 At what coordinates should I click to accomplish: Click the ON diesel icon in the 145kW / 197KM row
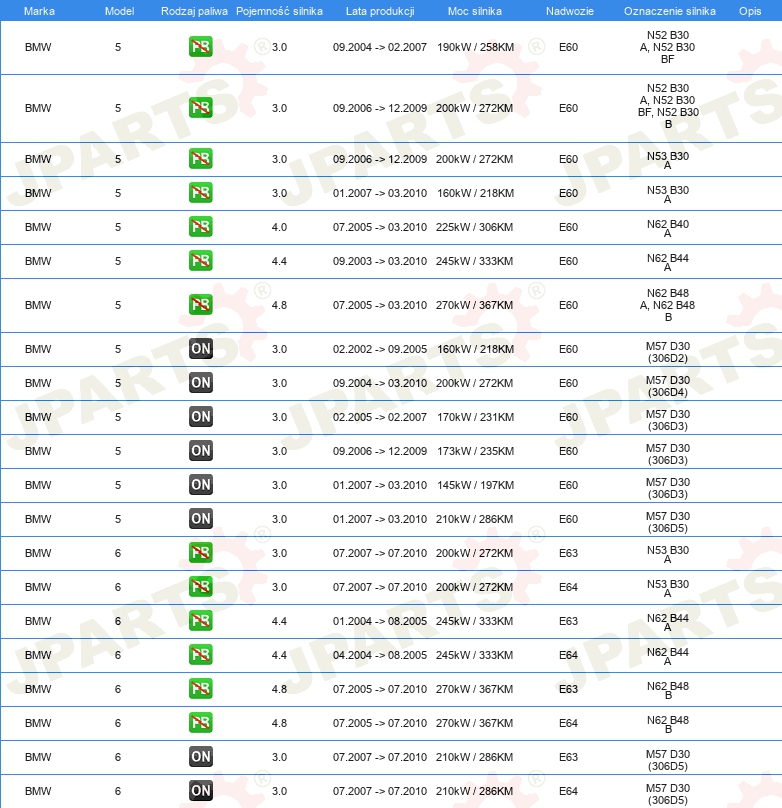[x=200, y=485]
